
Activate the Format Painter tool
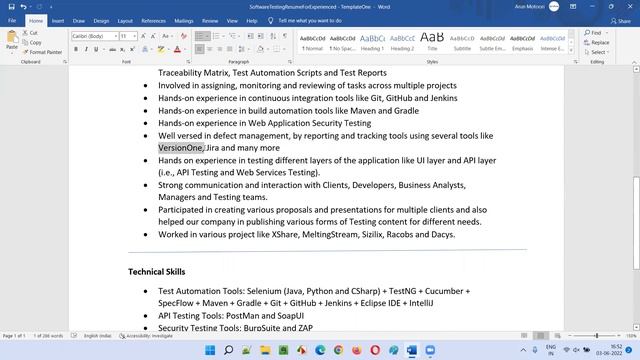coord(42,52)
